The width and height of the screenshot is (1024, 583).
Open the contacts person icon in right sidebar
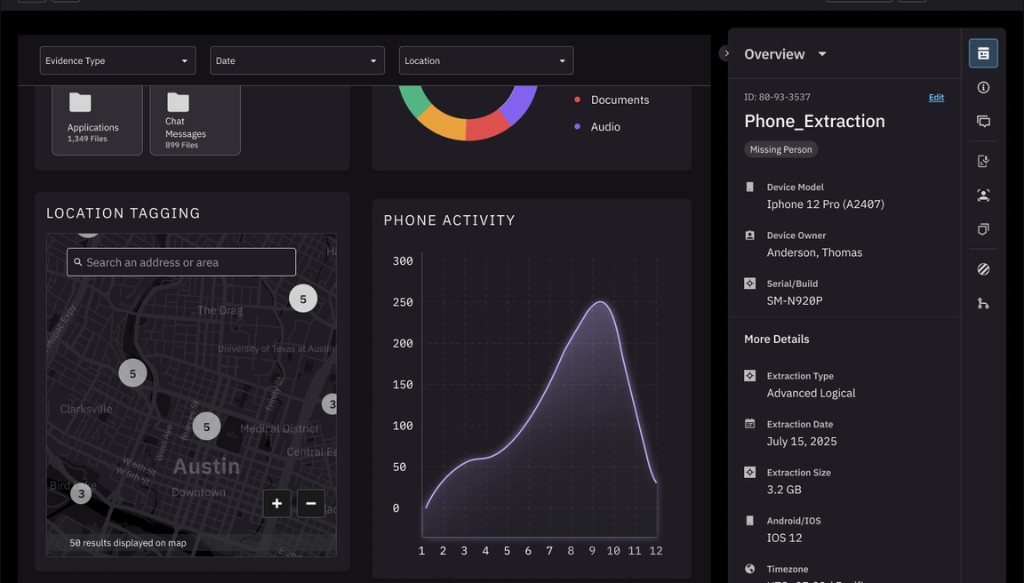983,196
